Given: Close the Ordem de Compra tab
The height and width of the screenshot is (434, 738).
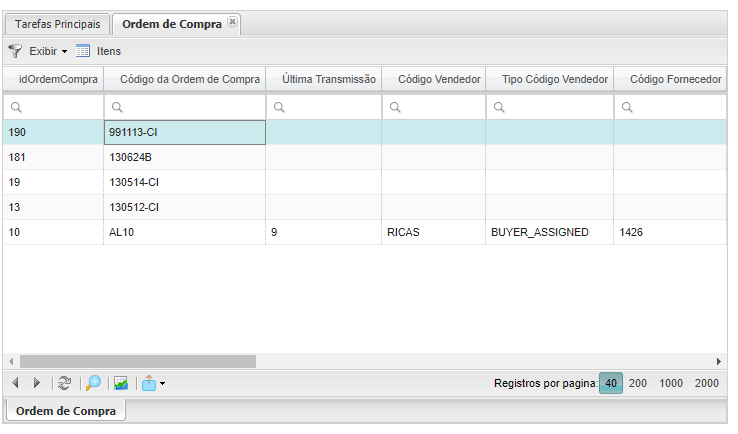Looking at the screenshot, I should tap(232, 21).
